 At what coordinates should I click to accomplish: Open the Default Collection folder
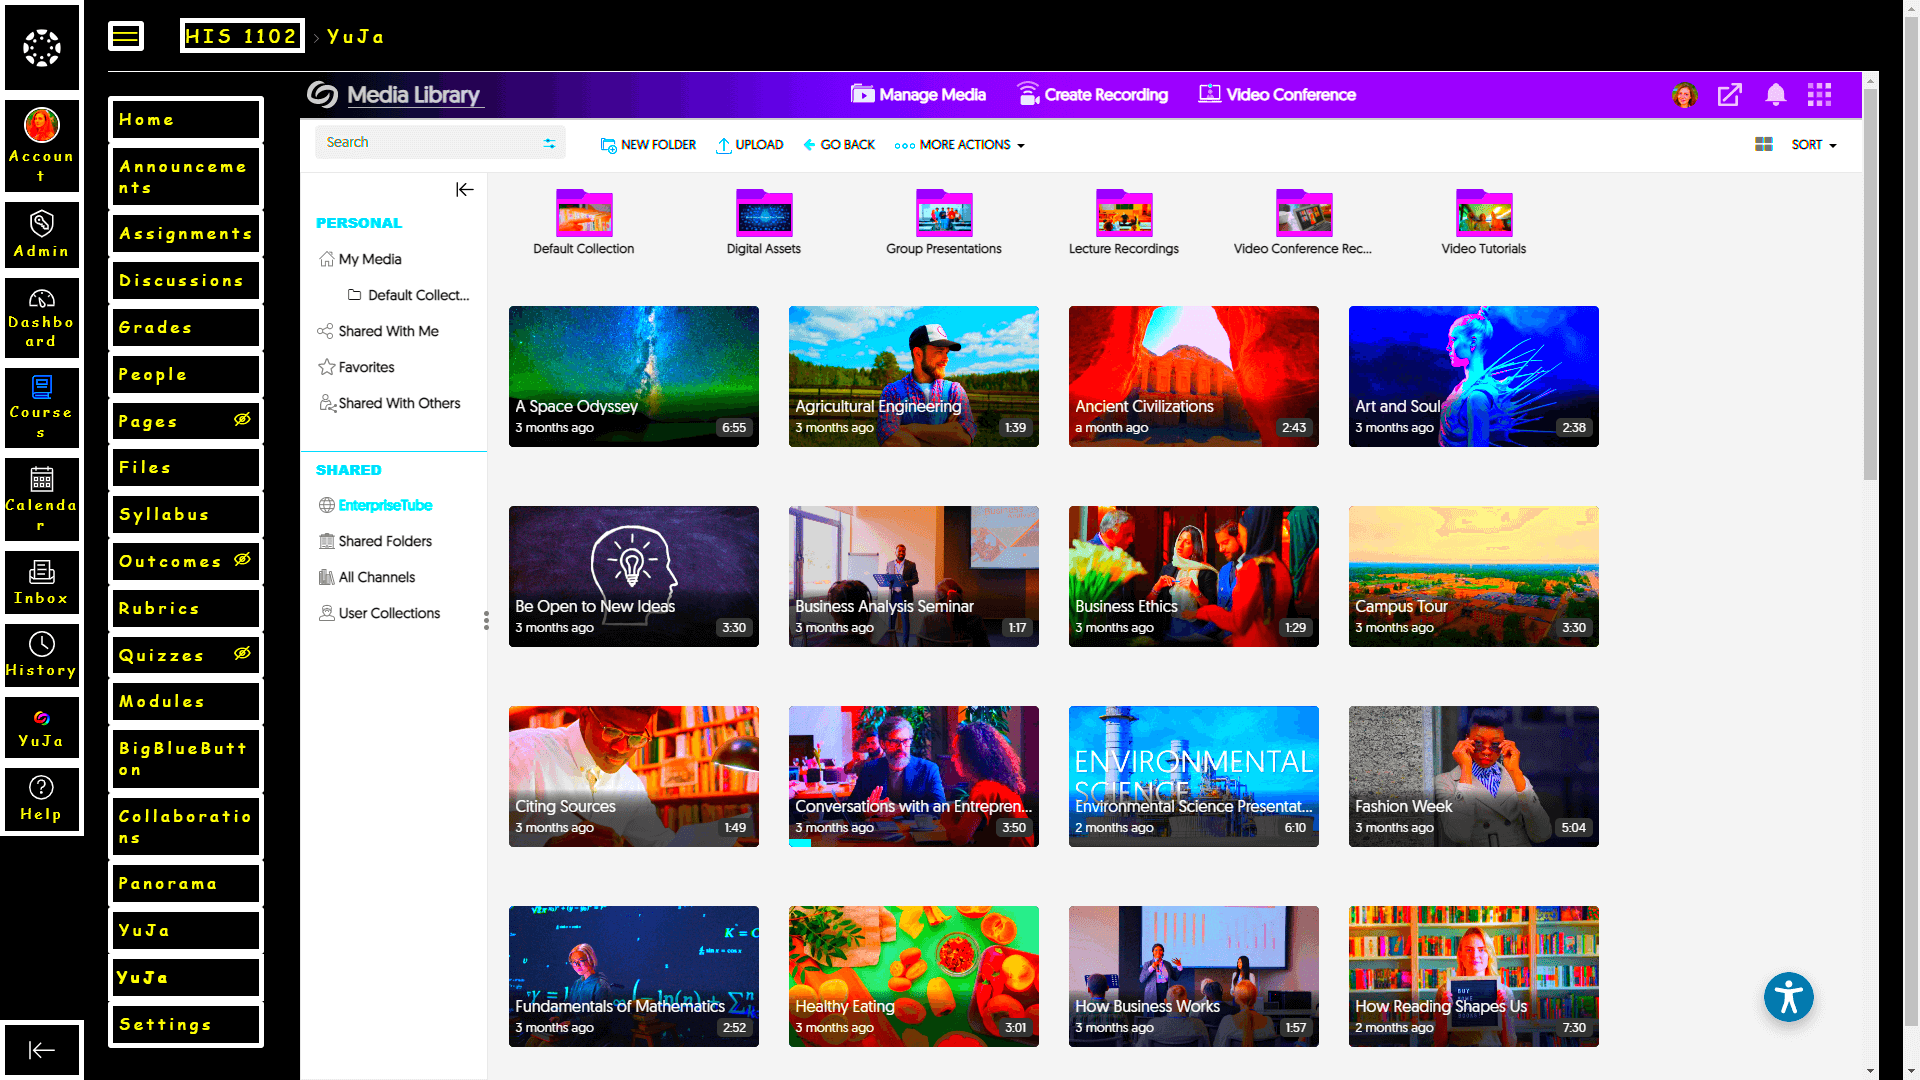[x=584, y=222]
